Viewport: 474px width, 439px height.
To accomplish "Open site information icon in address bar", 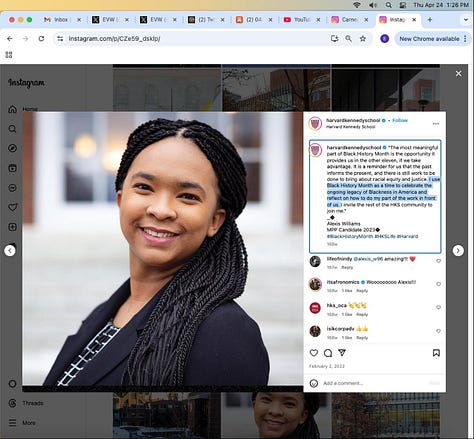I will coord(60,39).
